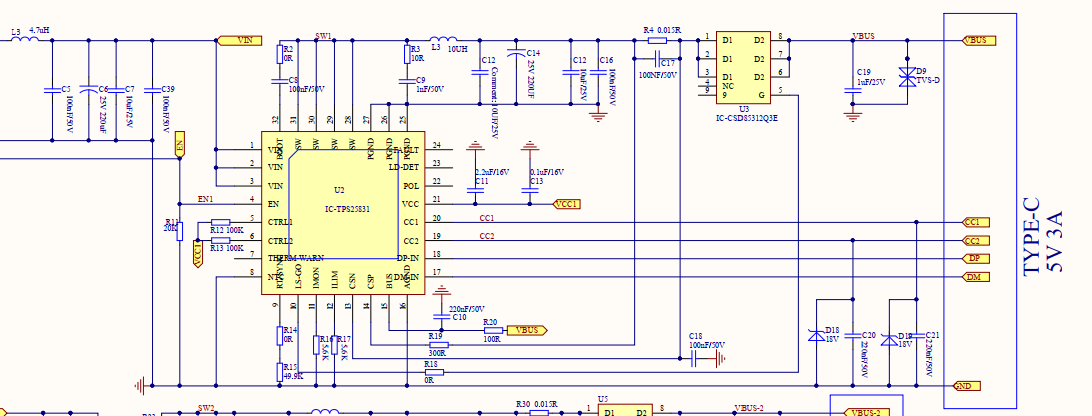
Task: Click the SW1 net label
Action: (323, 35)
